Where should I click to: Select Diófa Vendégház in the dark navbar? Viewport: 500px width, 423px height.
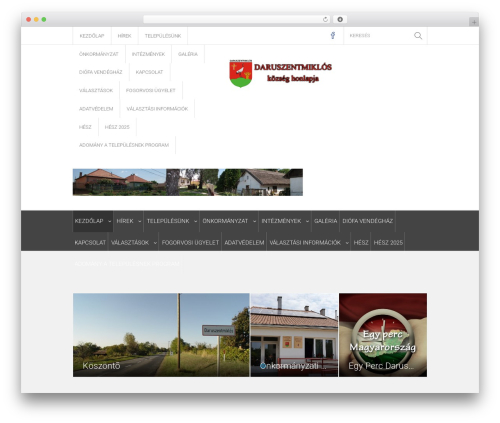coord(367,221)
